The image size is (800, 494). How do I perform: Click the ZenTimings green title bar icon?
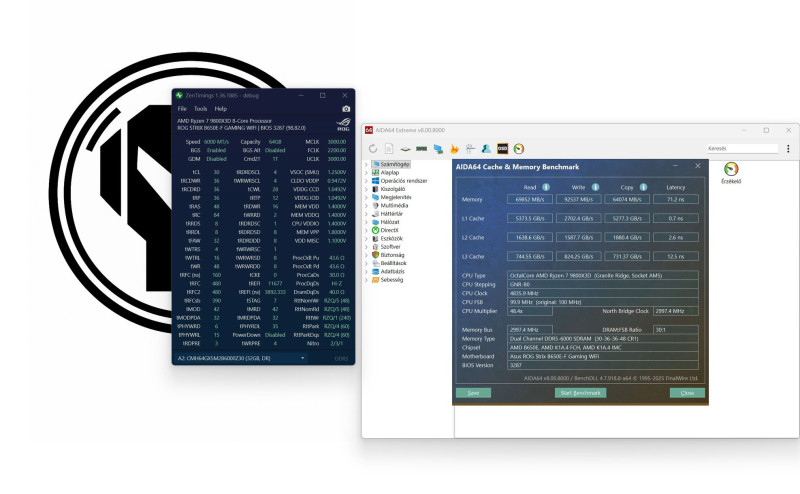click(179, 95)
